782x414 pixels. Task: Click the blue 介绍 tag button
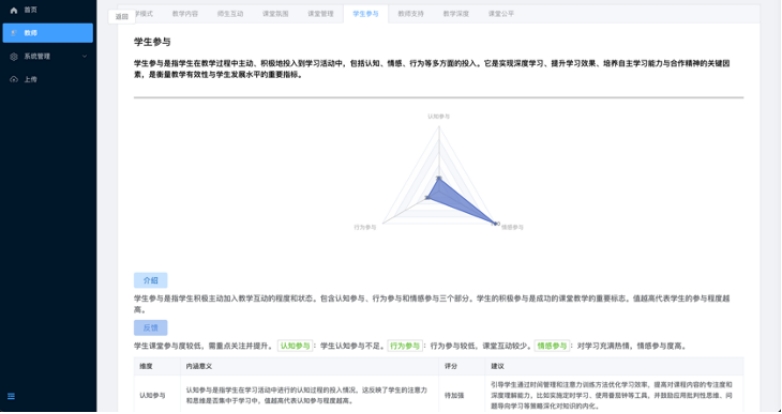150,281
